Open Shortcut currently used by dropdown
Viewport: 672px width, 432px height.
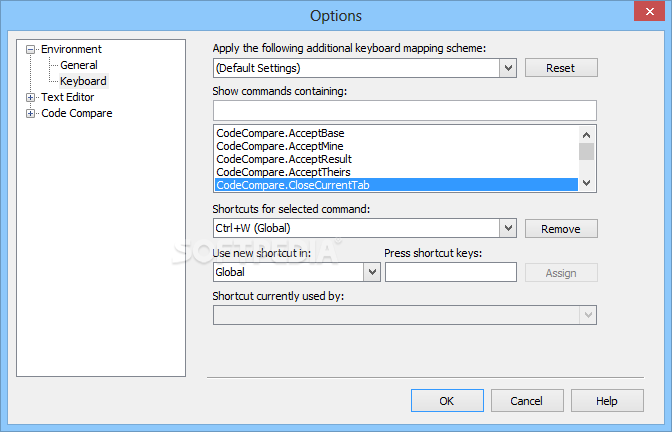[x=588, y=315]
